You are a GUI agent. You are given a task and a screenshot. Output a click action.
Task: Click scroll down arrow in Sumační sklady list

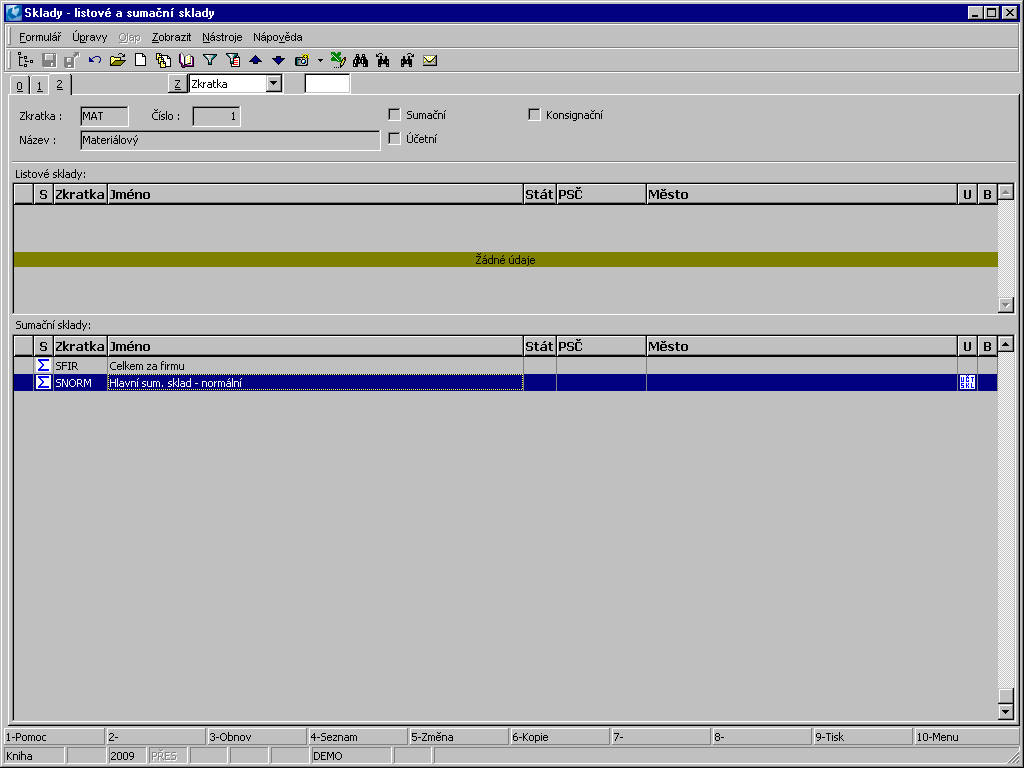1006,711
